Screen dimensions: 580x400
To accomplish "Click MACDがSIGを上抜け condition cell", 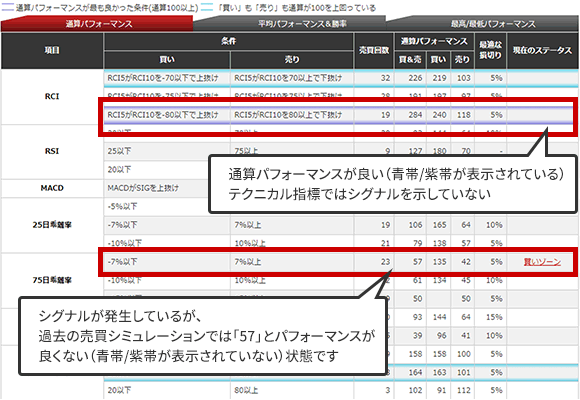I will tap(143, 188).
